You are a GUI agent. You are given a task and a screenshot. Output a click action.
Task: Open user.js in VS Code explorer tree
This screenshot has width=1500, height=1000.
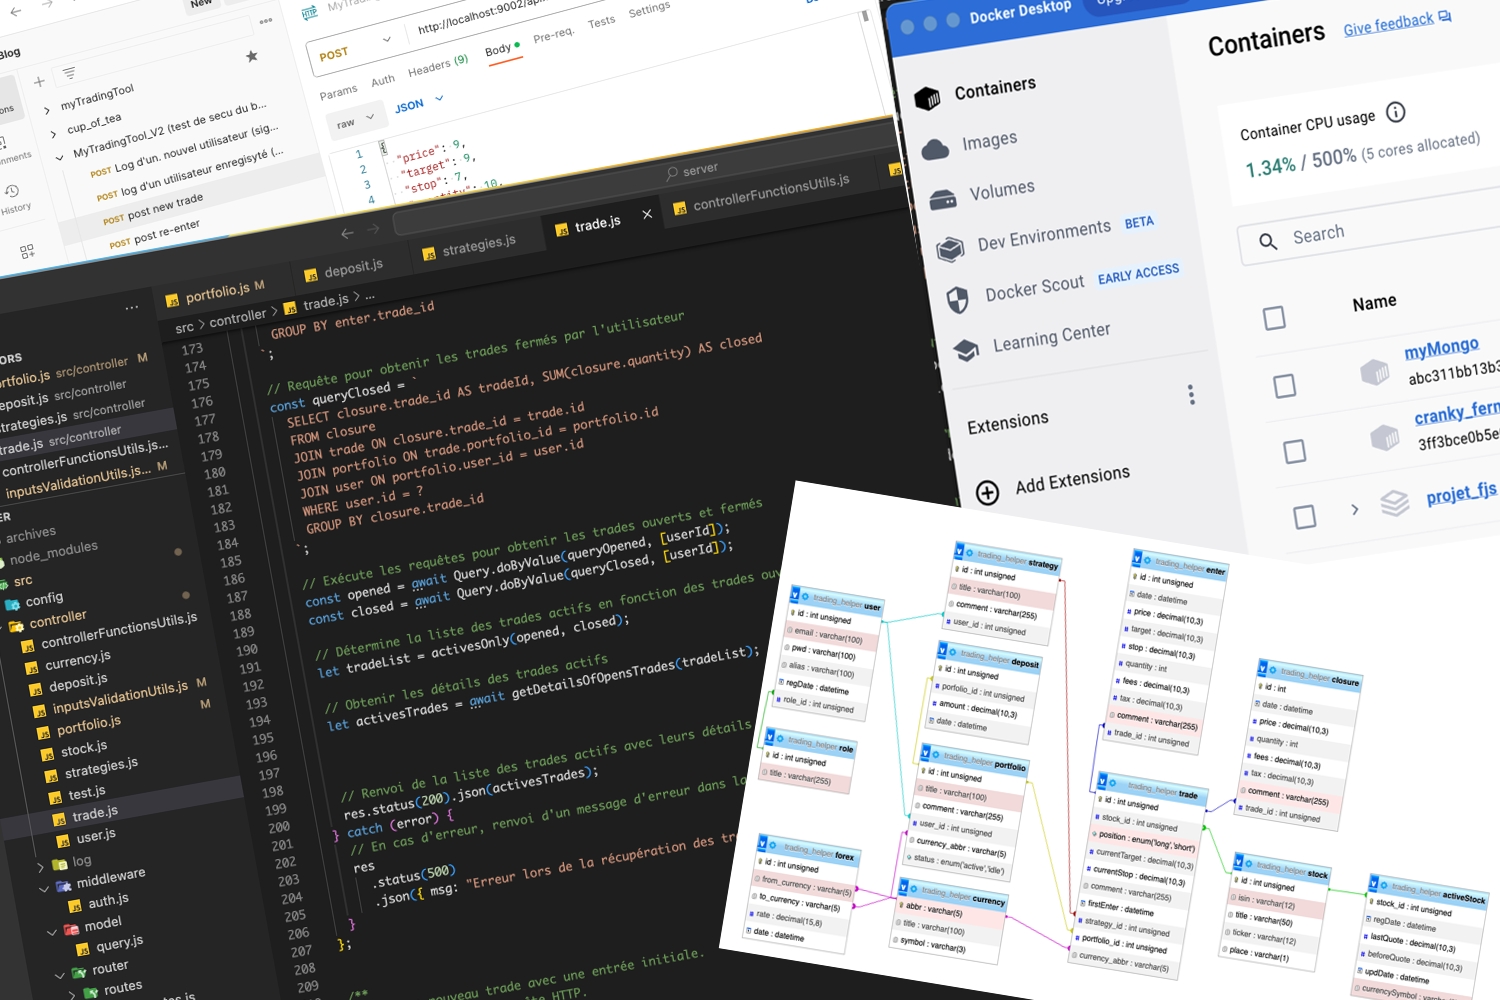coord(86,836)
